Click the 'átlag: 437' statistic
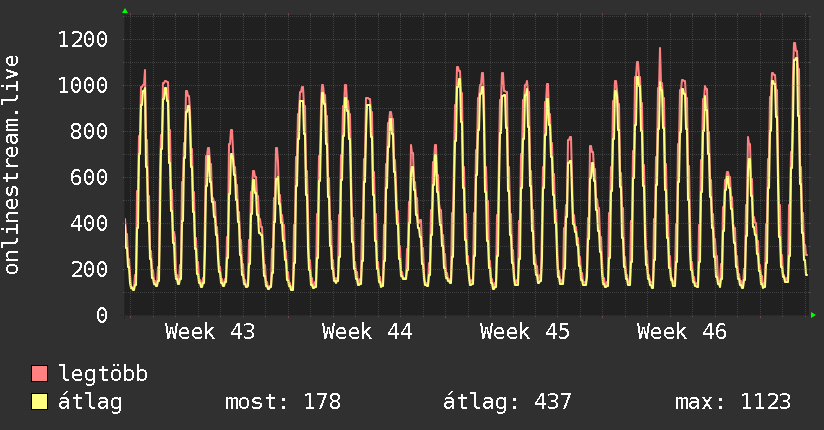The width and height of the screenshot is (824, 430). [x=507, y=402]
